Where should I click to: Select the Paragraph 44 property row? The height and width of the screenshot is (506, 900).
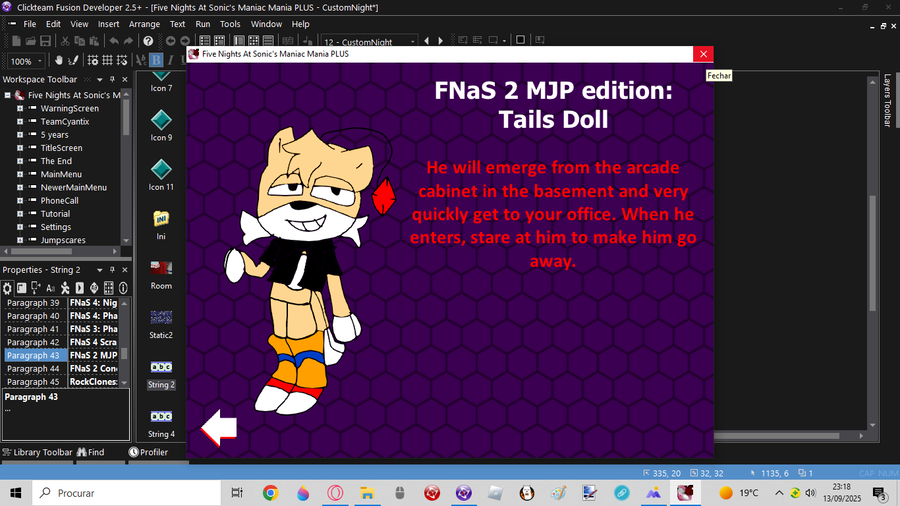point(61,369)
